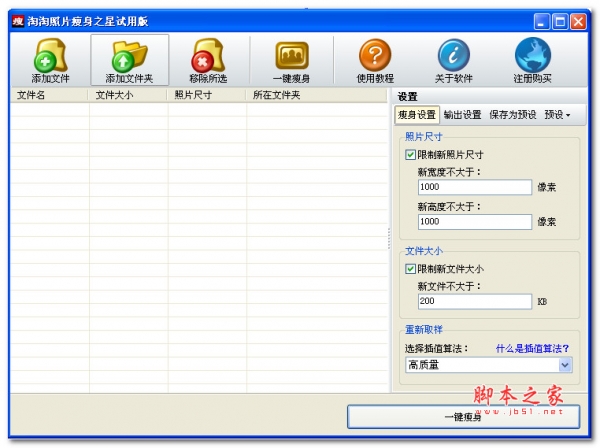This screenshot has width=600, height=448.
Task: Expand the 预设 presets dropdown
Action: [557, 115]
